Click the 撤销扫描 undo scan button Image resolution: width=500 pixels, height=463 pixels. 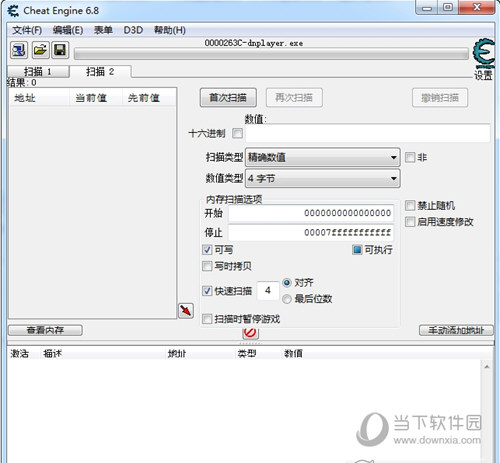(440, 98)
